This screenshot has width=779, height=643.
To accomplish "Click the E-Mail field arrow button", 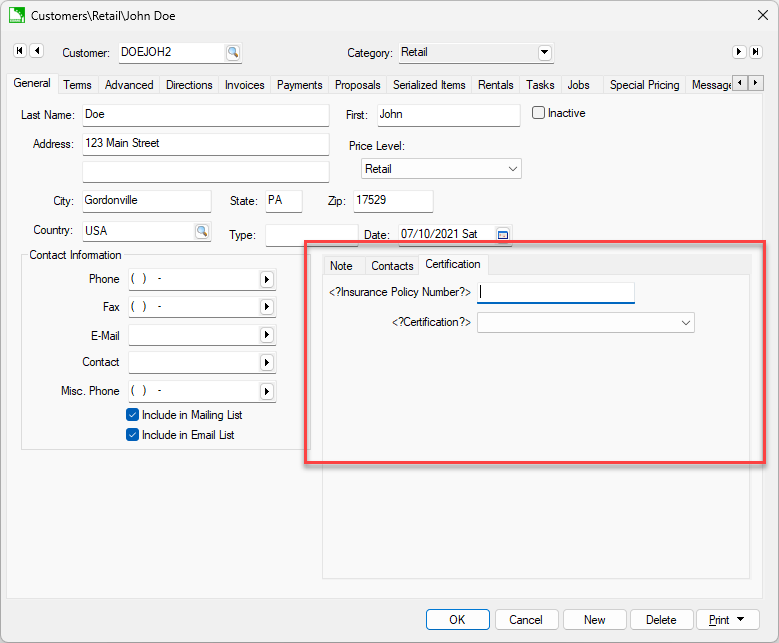I will pyautogui.click(x=267, y=336).
